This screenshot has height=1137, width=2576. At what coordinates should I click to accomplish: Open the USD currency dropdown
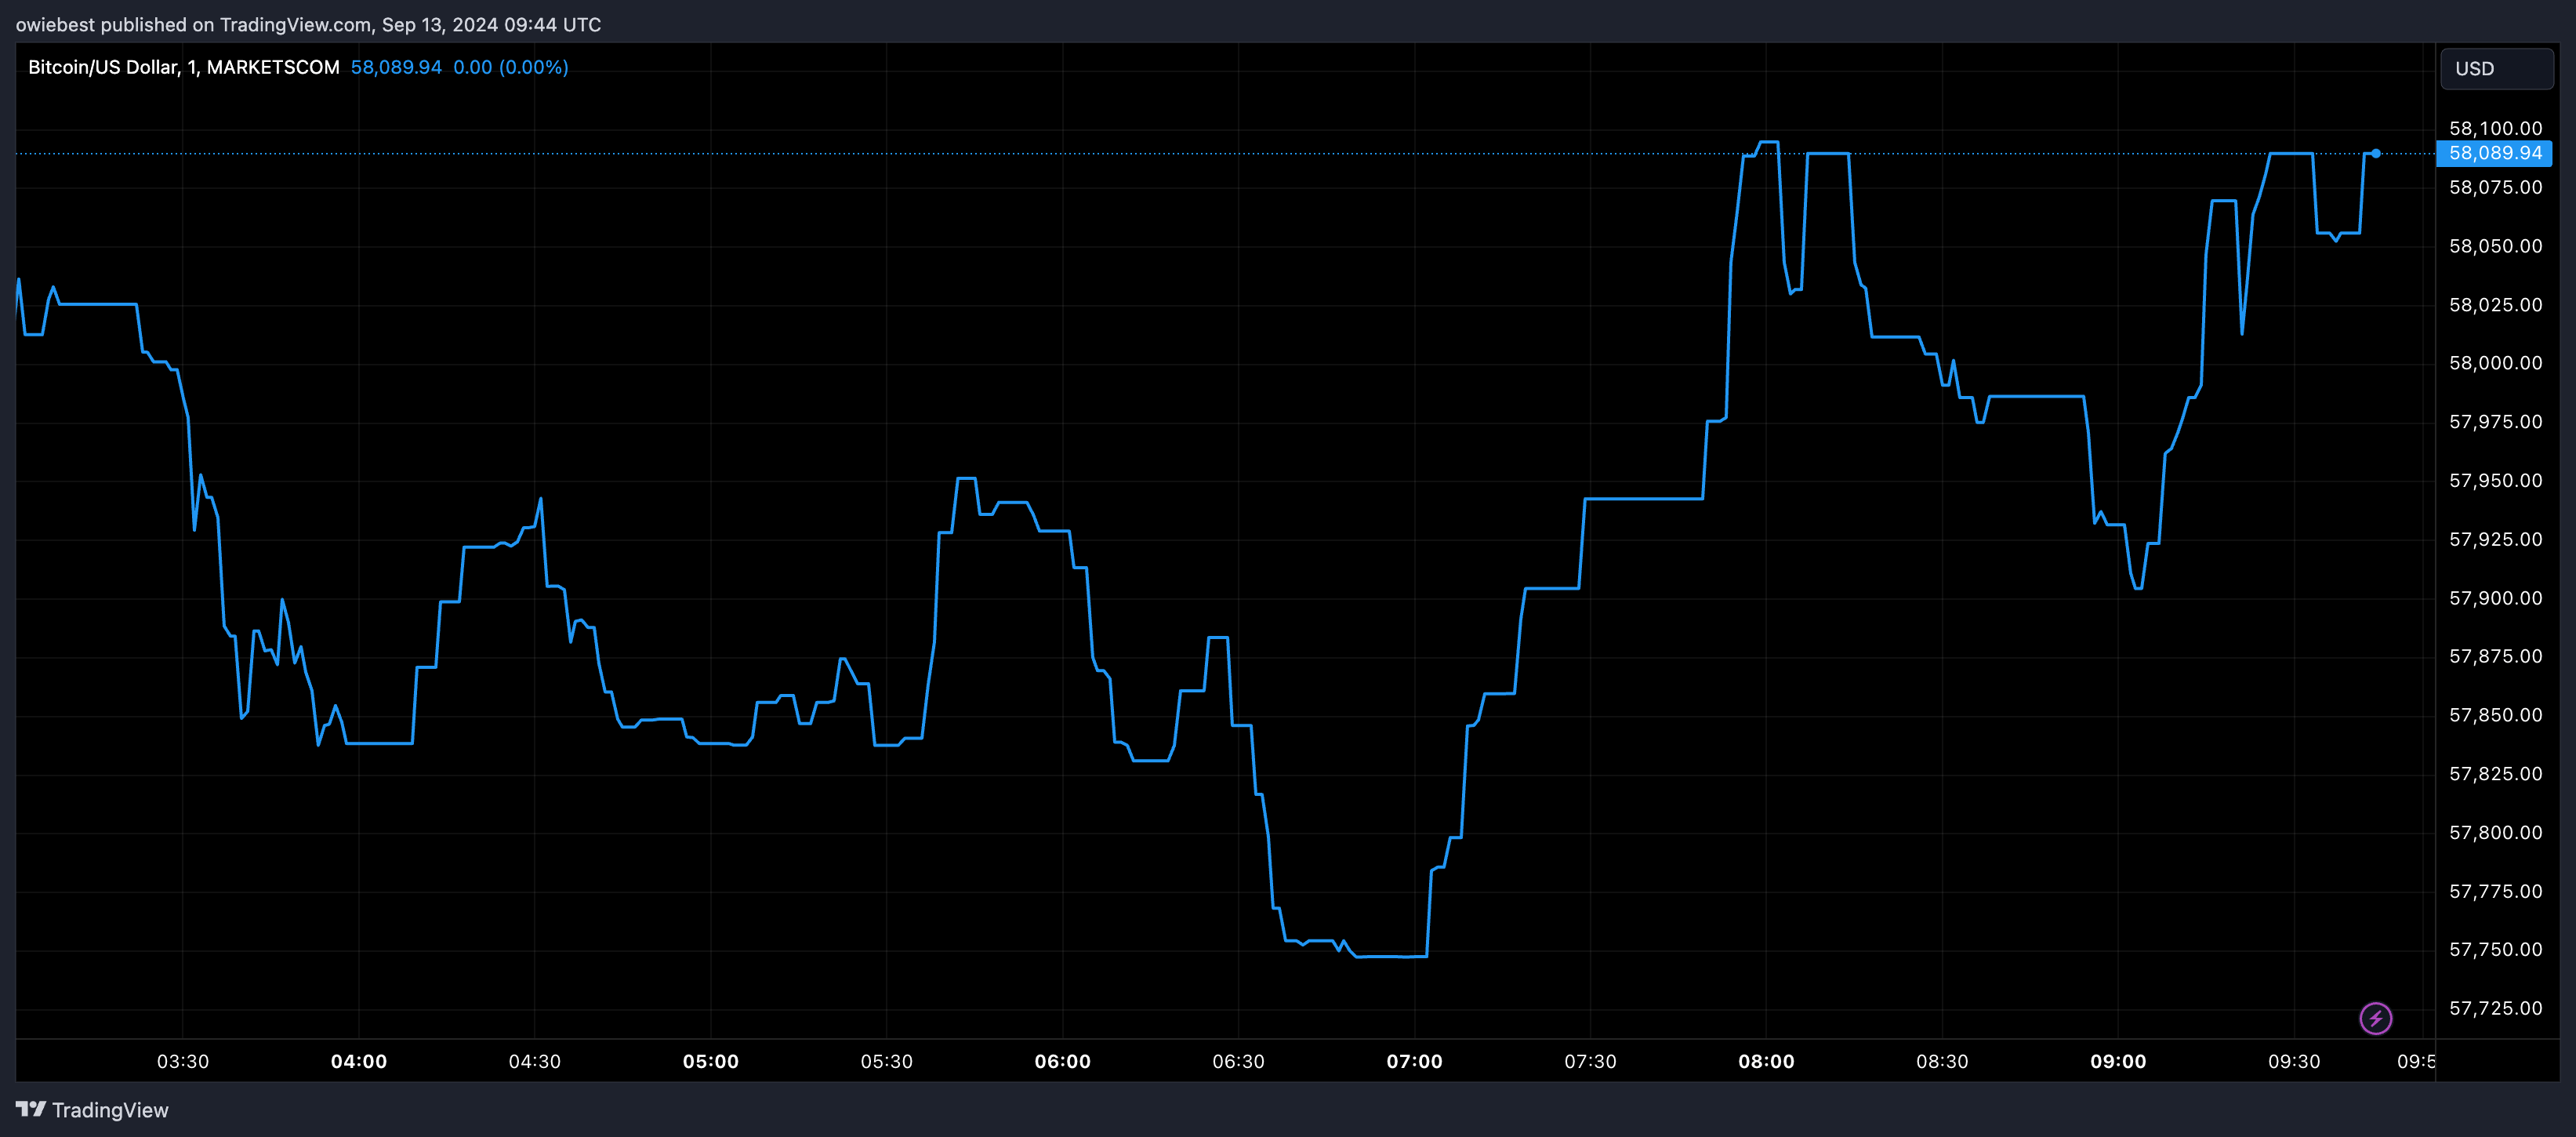2496,69
